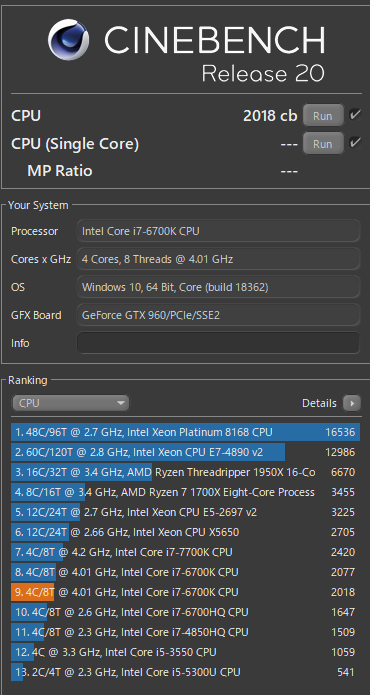Toggle the CPU (Single Core) test checkbox
370x695 pixels.
[355, 143]
